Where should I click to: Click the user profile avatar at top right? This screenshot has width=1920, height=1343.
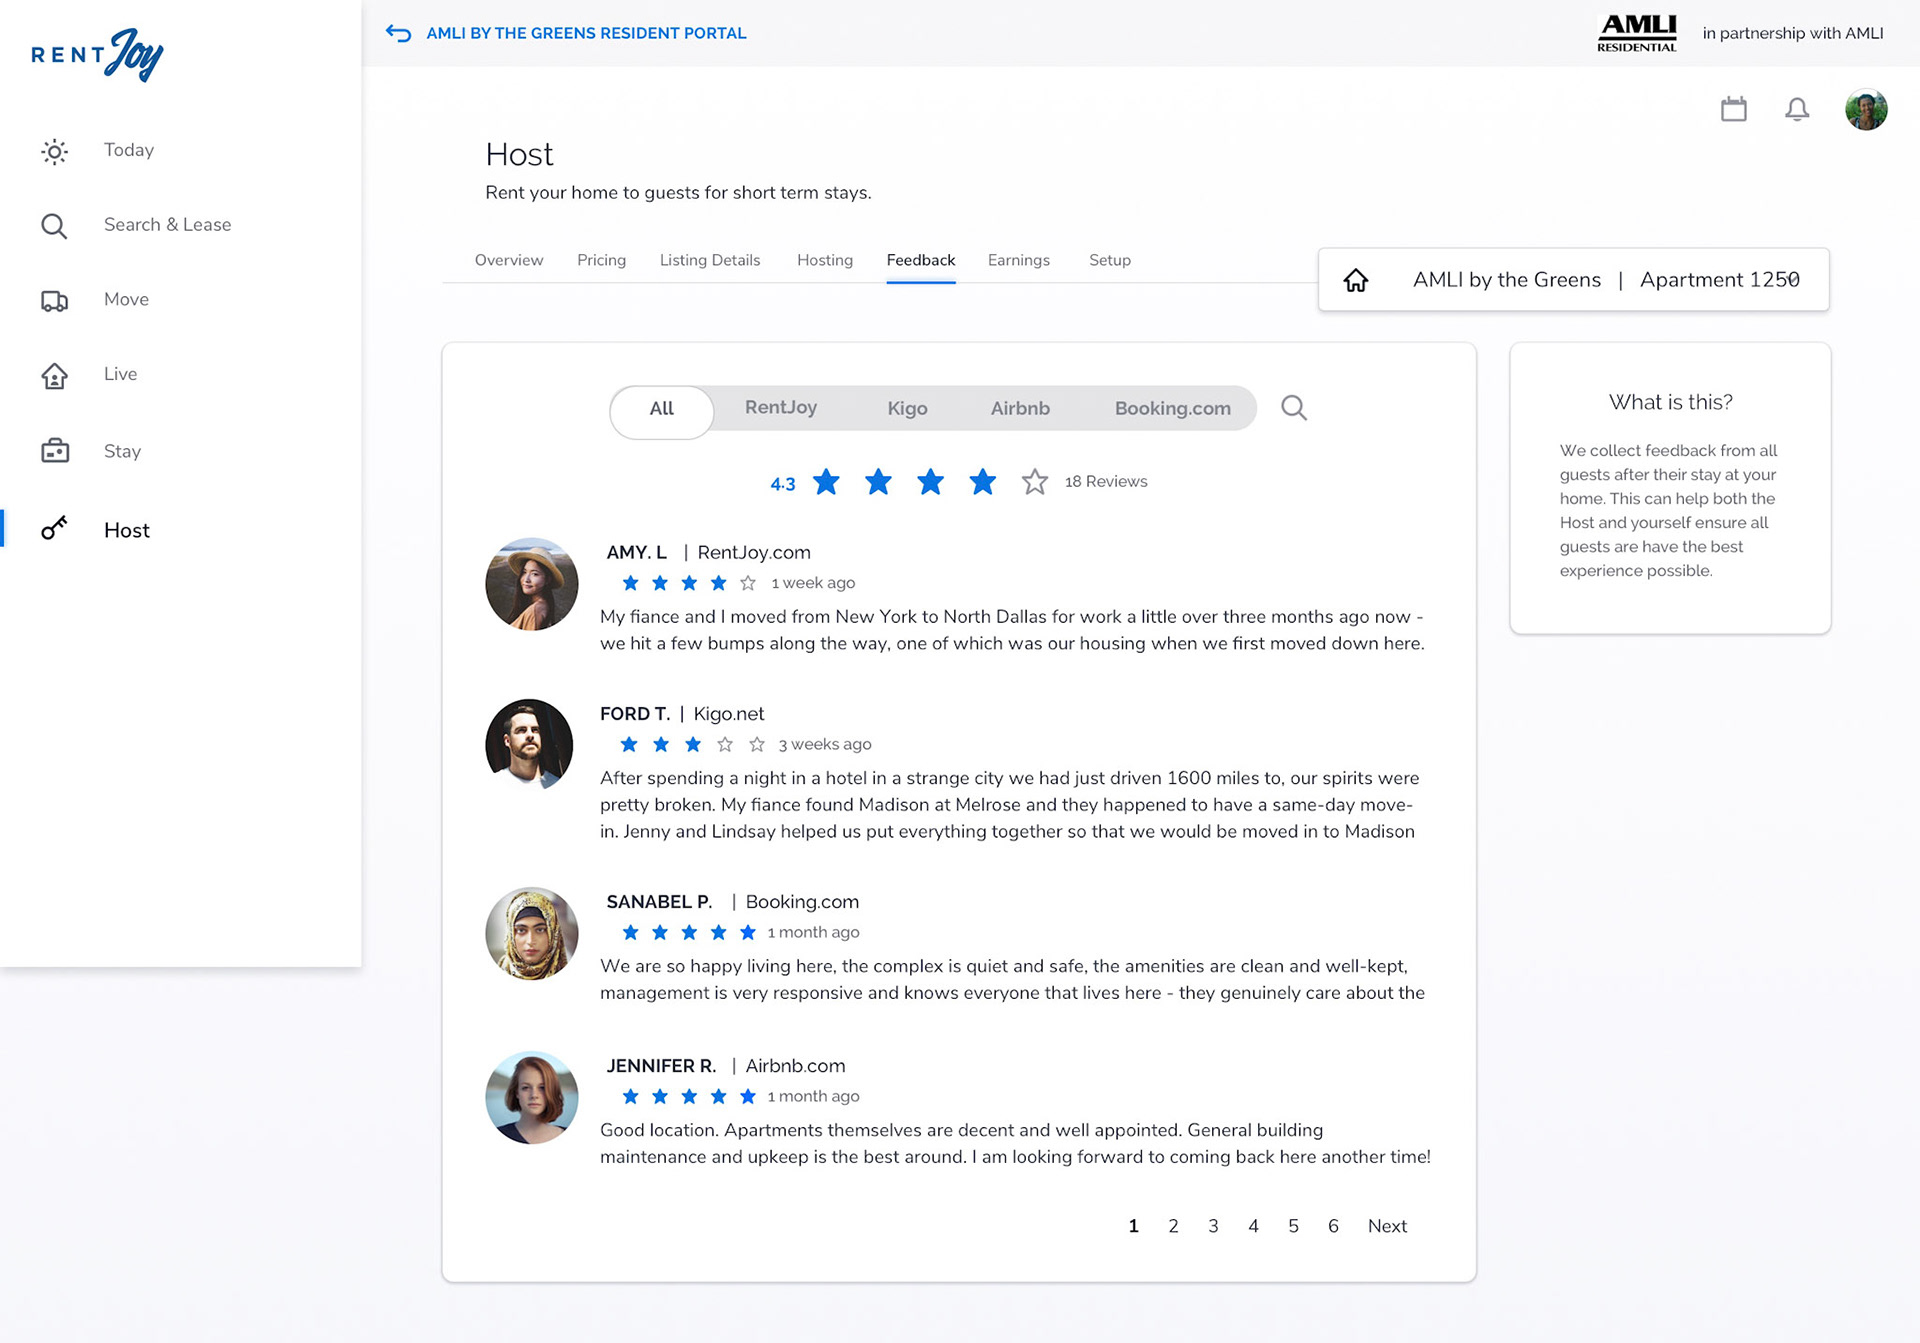(1865, 110)
